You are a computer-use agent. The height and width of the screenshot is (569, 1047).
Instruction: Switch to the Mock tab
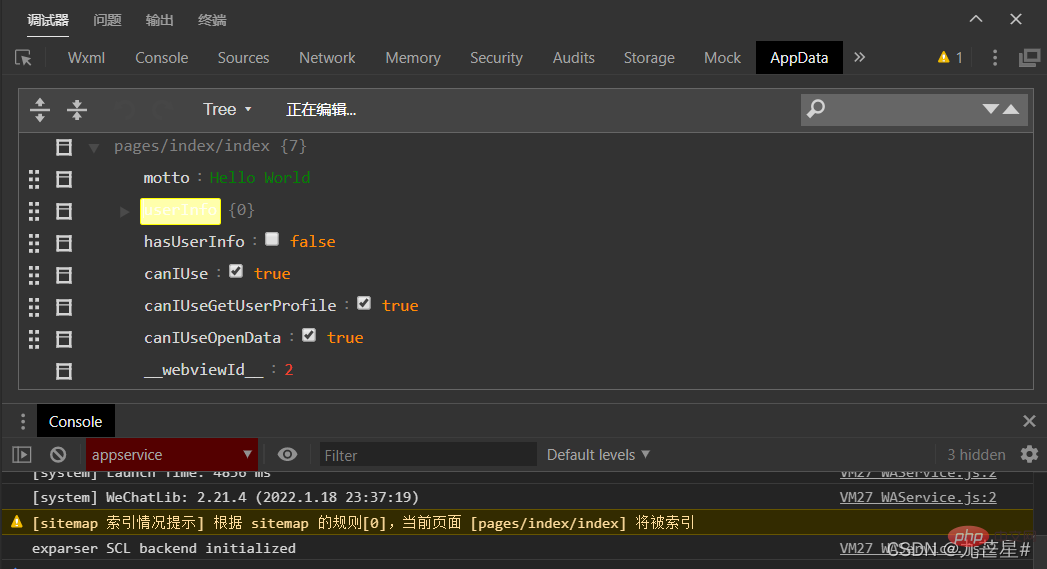pos(722,58)
